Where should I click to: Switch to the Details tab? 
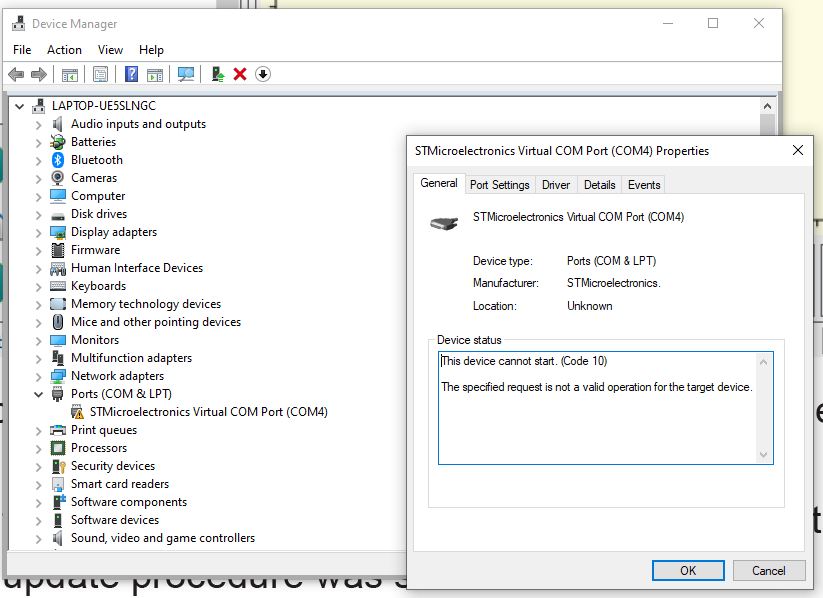click(599, 185)
